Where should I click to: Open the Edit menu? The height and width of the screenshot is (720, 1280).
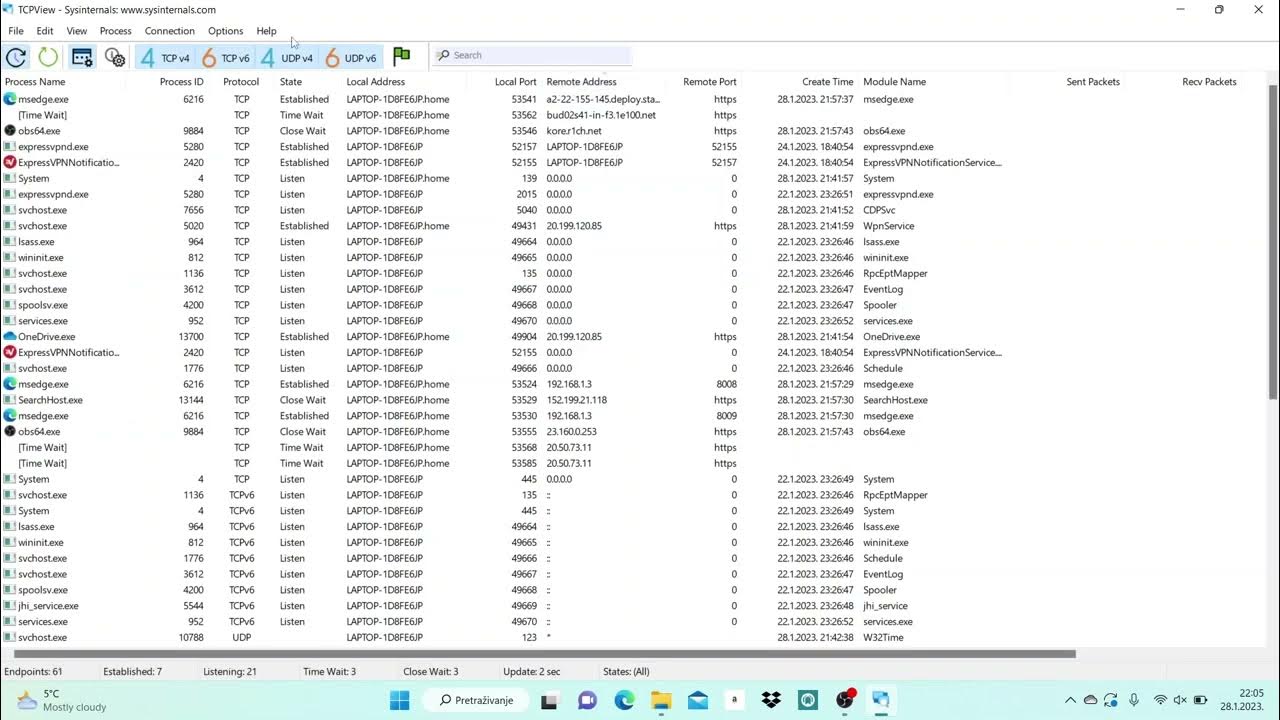(45, 31)
